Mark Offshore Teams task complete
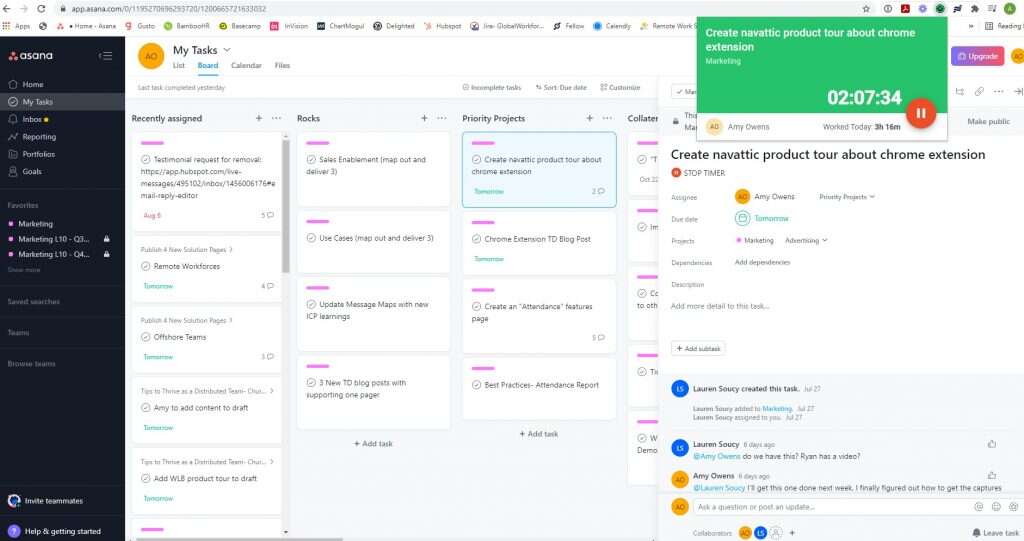 [146, 337]
